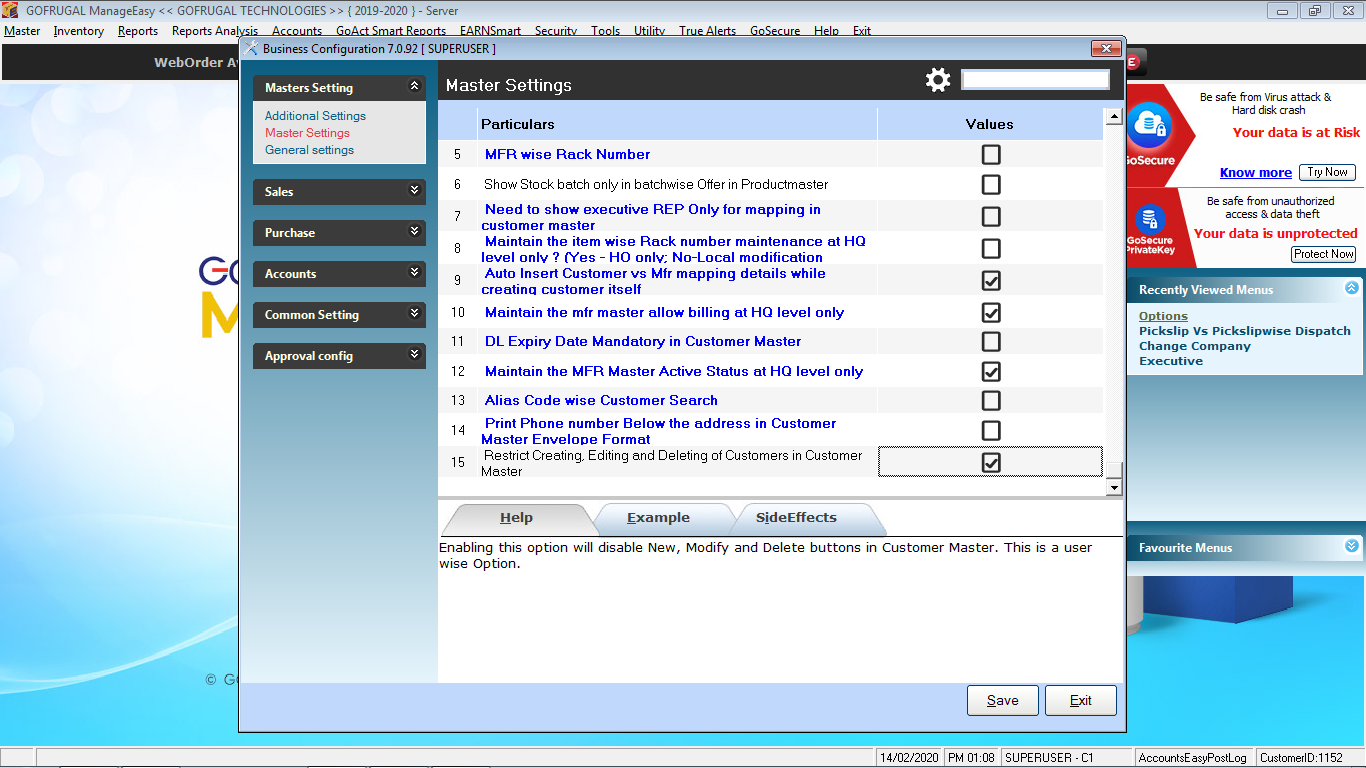Toggle Show Stock batch only in batchwise Offer checkbox
The image size is (1366, 768).
991,185
